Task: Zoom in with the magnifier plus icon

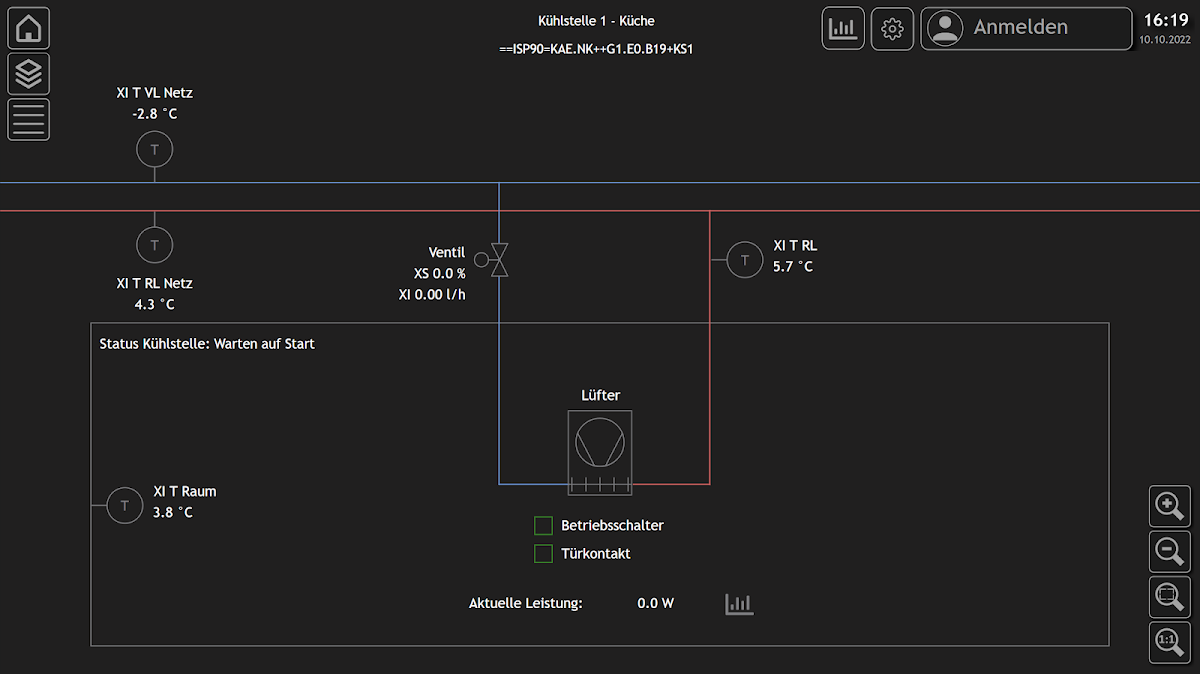Action: pos(1169,506)
